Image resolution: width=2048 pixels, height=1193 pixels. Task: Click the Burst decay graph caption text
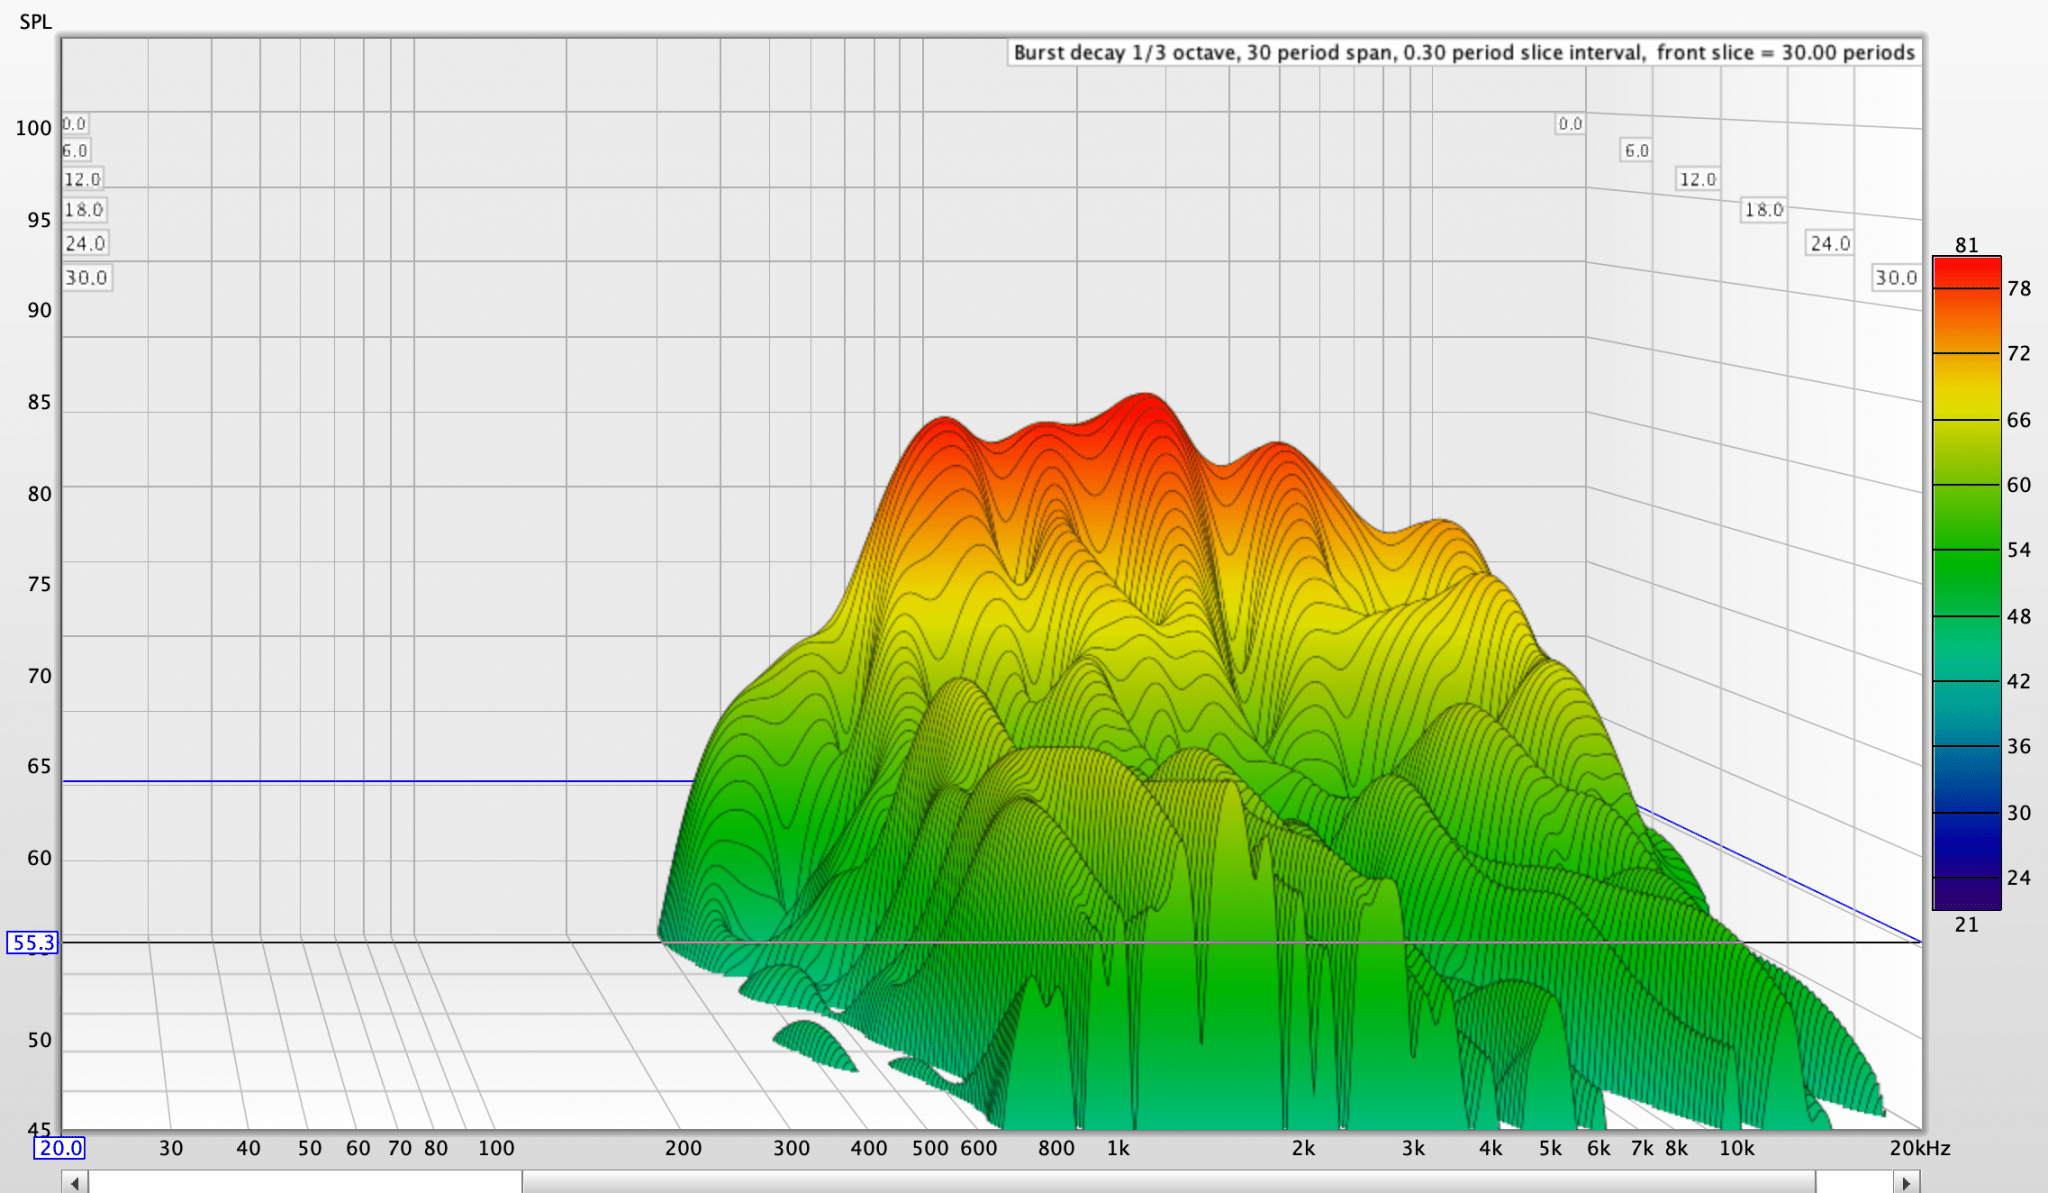(x=1464, y=52)
